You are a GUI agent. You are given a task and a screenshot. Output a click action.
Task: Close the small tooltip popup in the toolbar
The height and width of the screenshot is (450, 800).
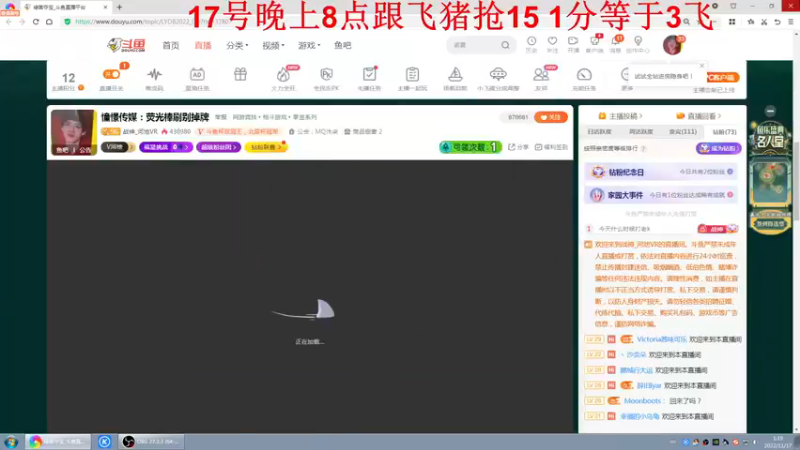(702, 66)
